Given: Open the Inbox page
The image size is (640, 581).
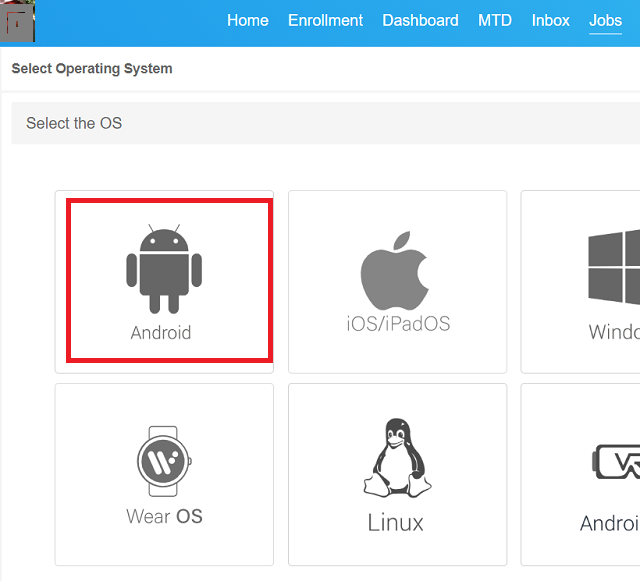Looking at the screenshot, I should point(550,20).
